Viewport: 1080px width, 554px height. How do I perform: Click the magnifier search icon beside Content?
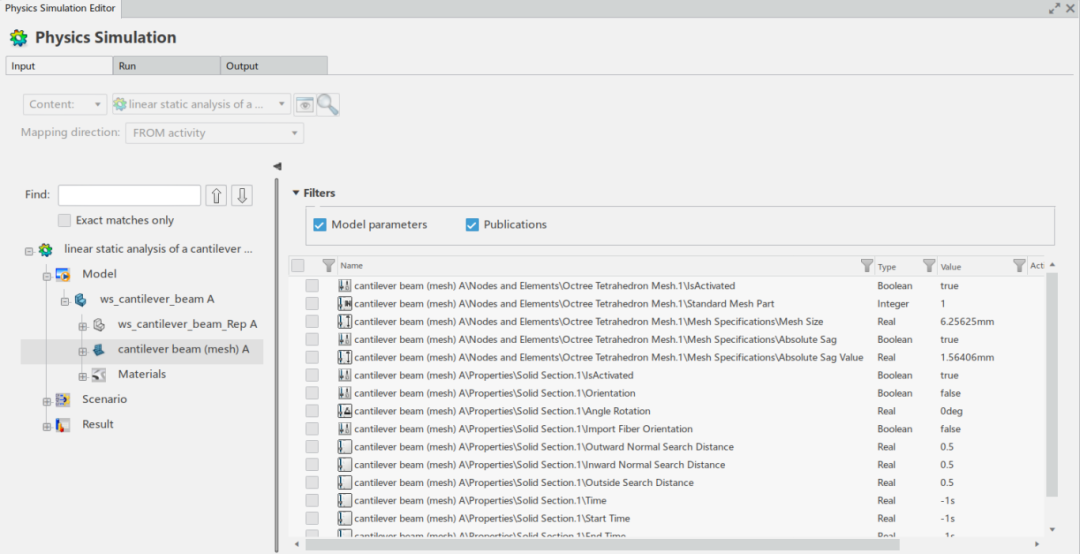coord(328,104)
